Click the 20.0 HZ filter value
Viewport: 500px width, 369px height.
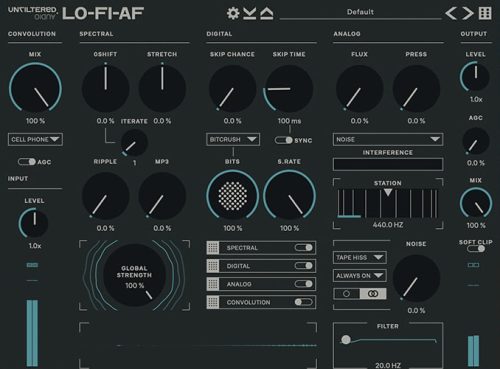pyautogui.click(x=388, y=365)
